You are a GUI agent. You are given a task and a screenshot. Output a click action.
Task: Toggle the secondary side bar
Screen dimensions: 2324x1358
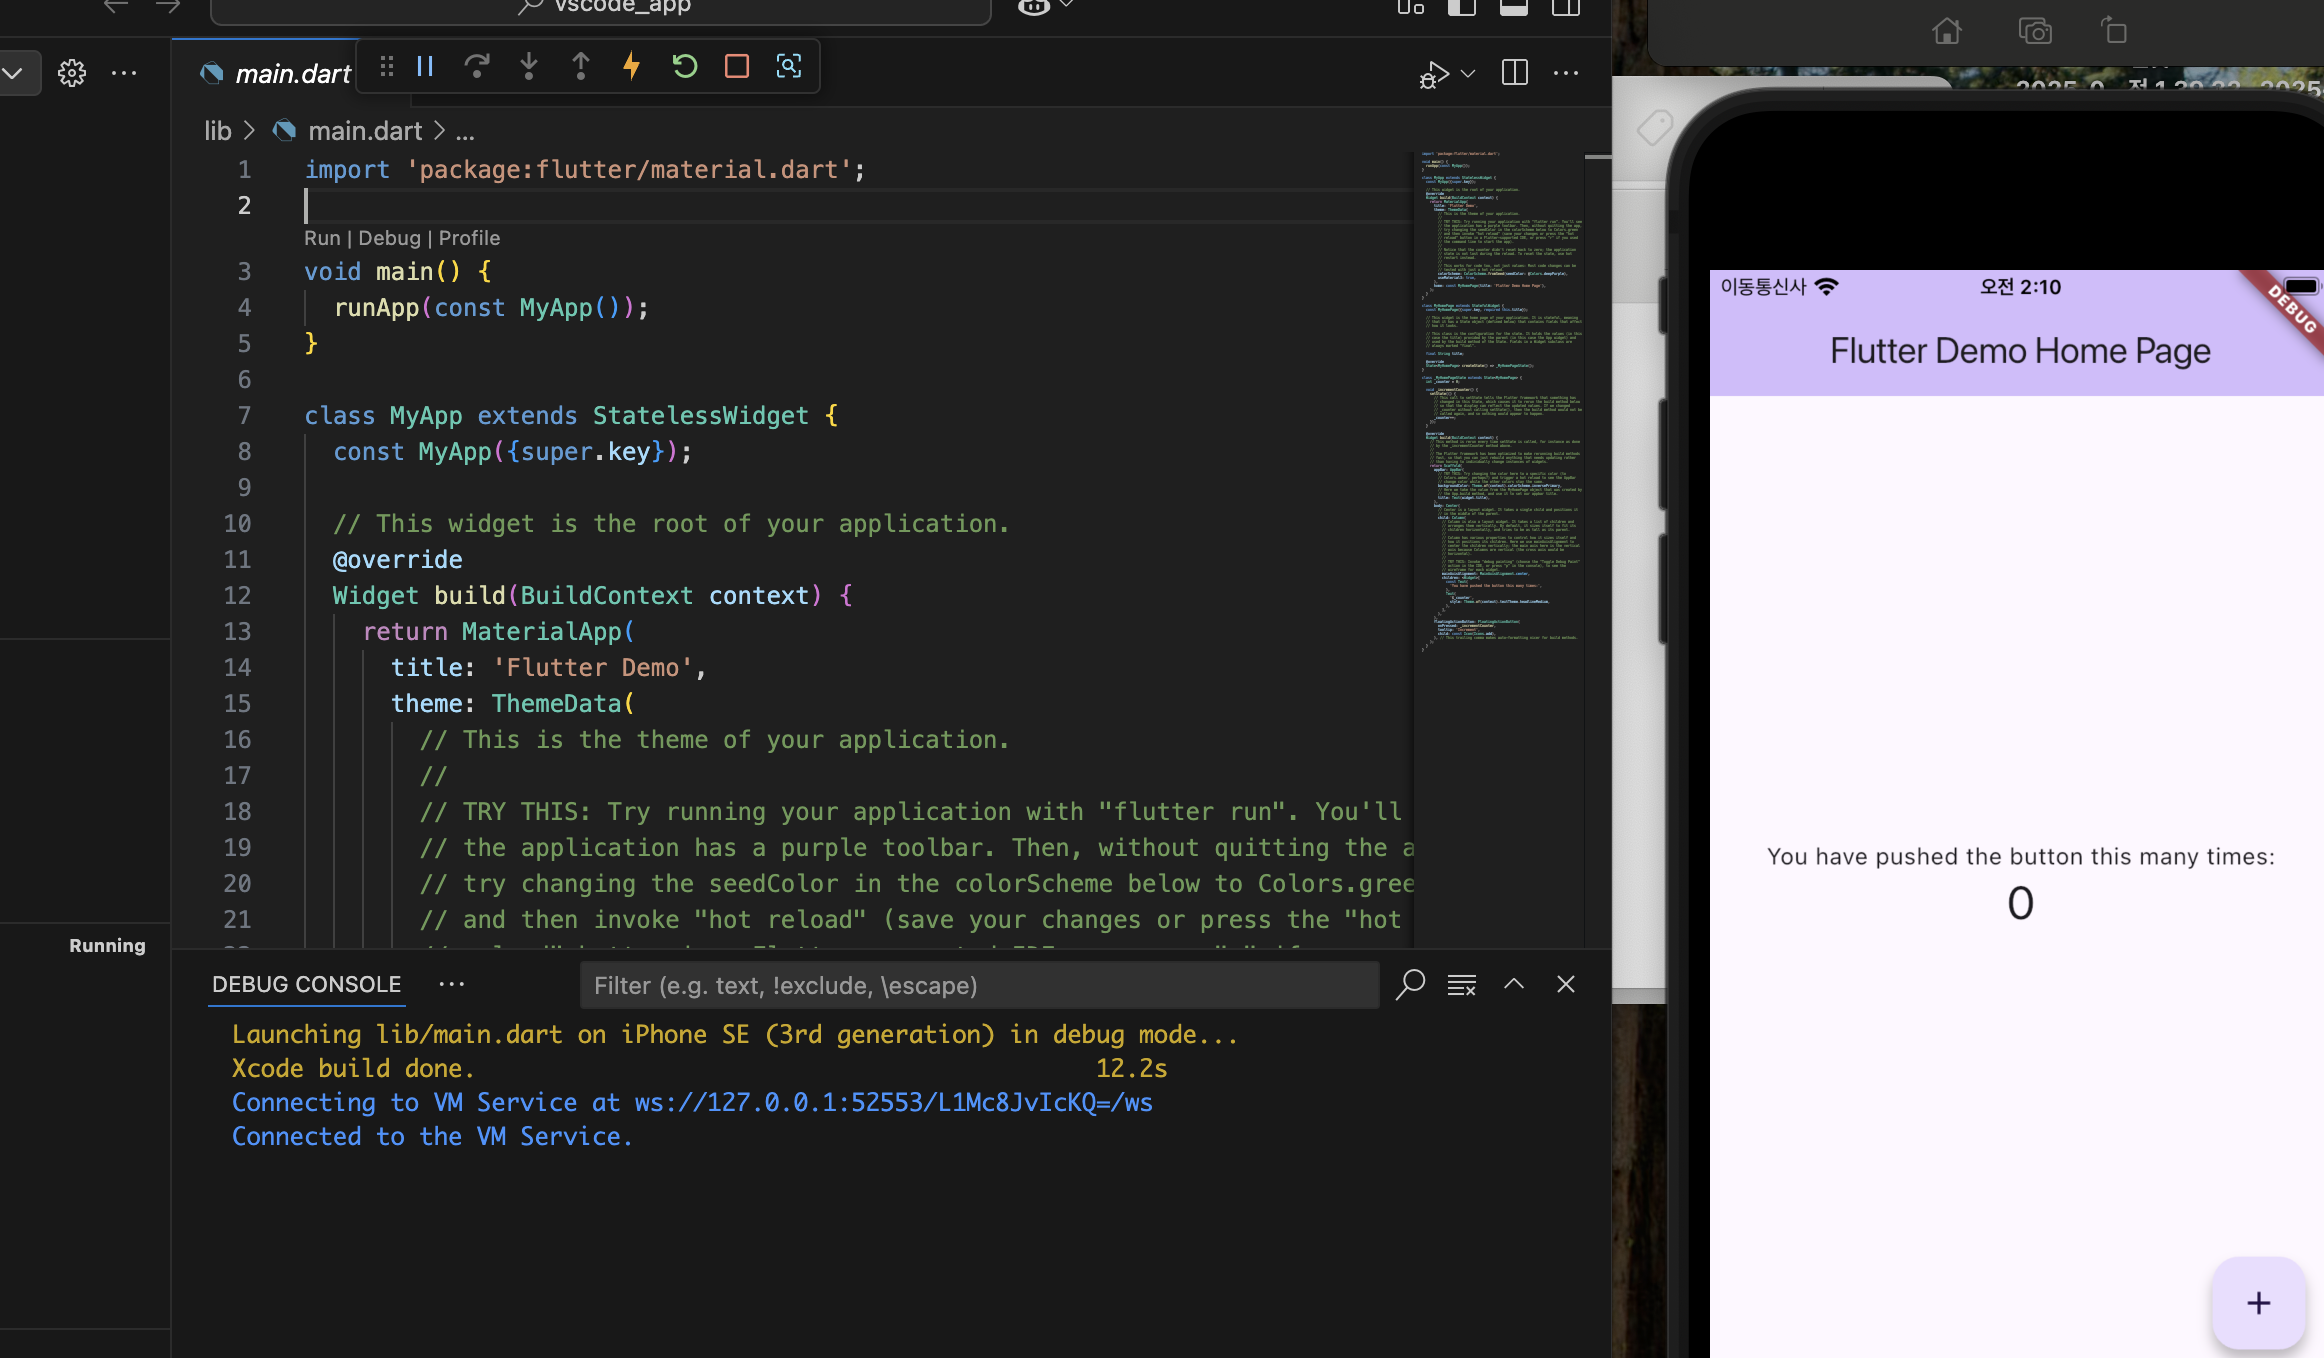point(1566,7)
